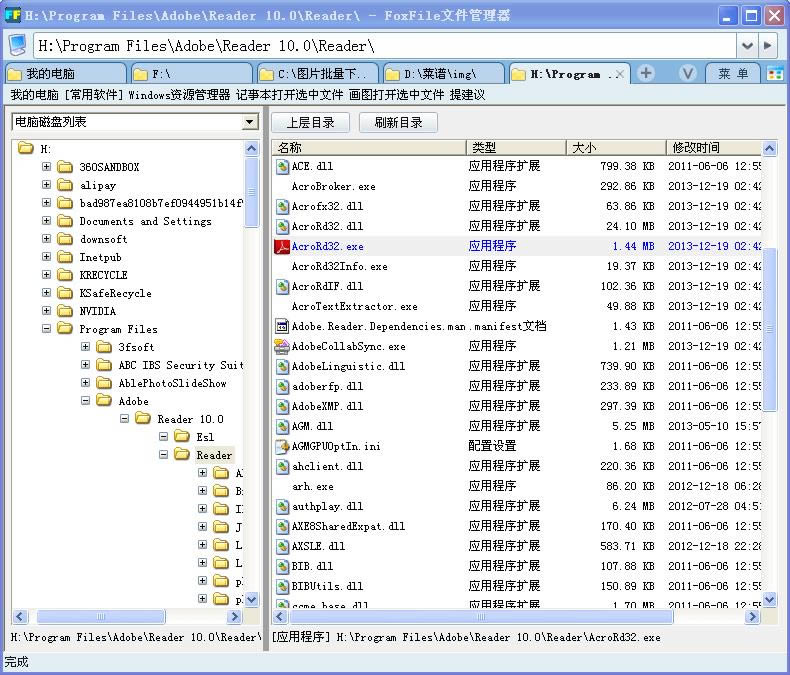Open the 菜单 menu button

pyautogui.click(x=733, y=74)
